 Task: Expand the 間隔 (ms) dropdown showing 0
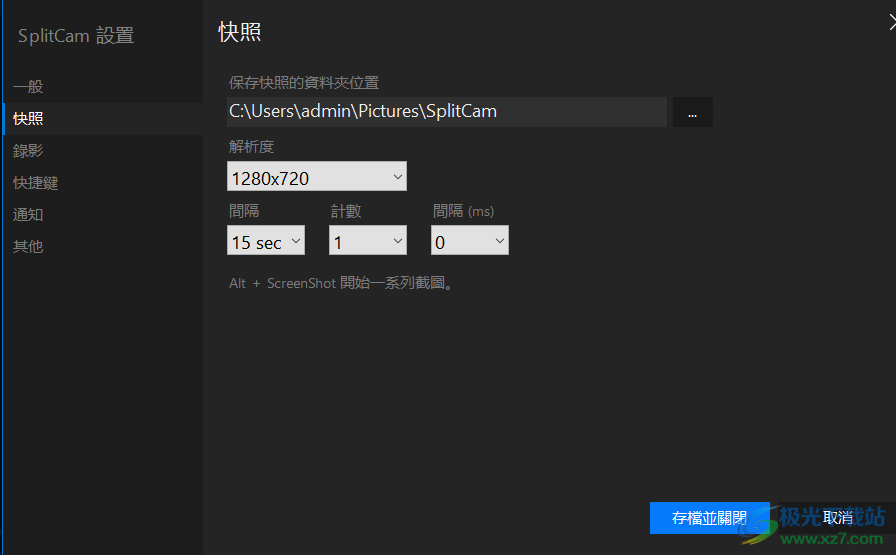[470, 240]
